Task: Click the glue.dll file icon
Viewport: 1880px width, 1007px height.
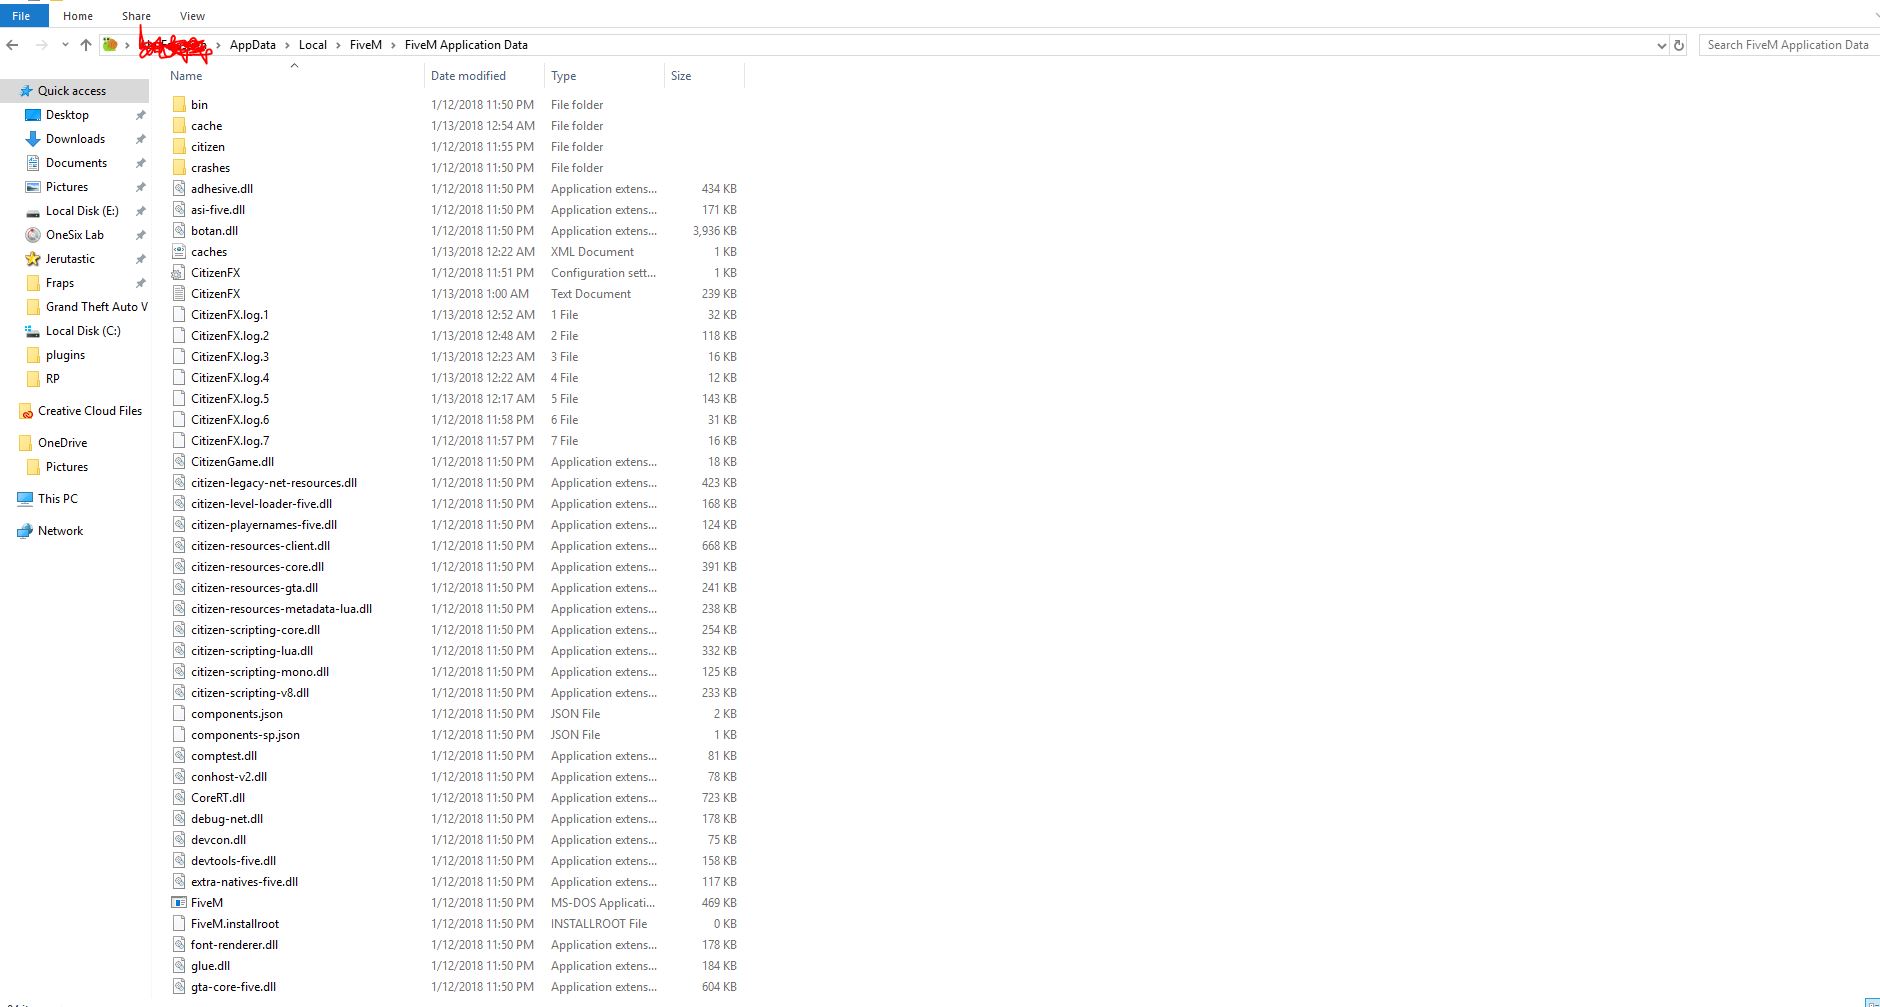Action: 179,965
